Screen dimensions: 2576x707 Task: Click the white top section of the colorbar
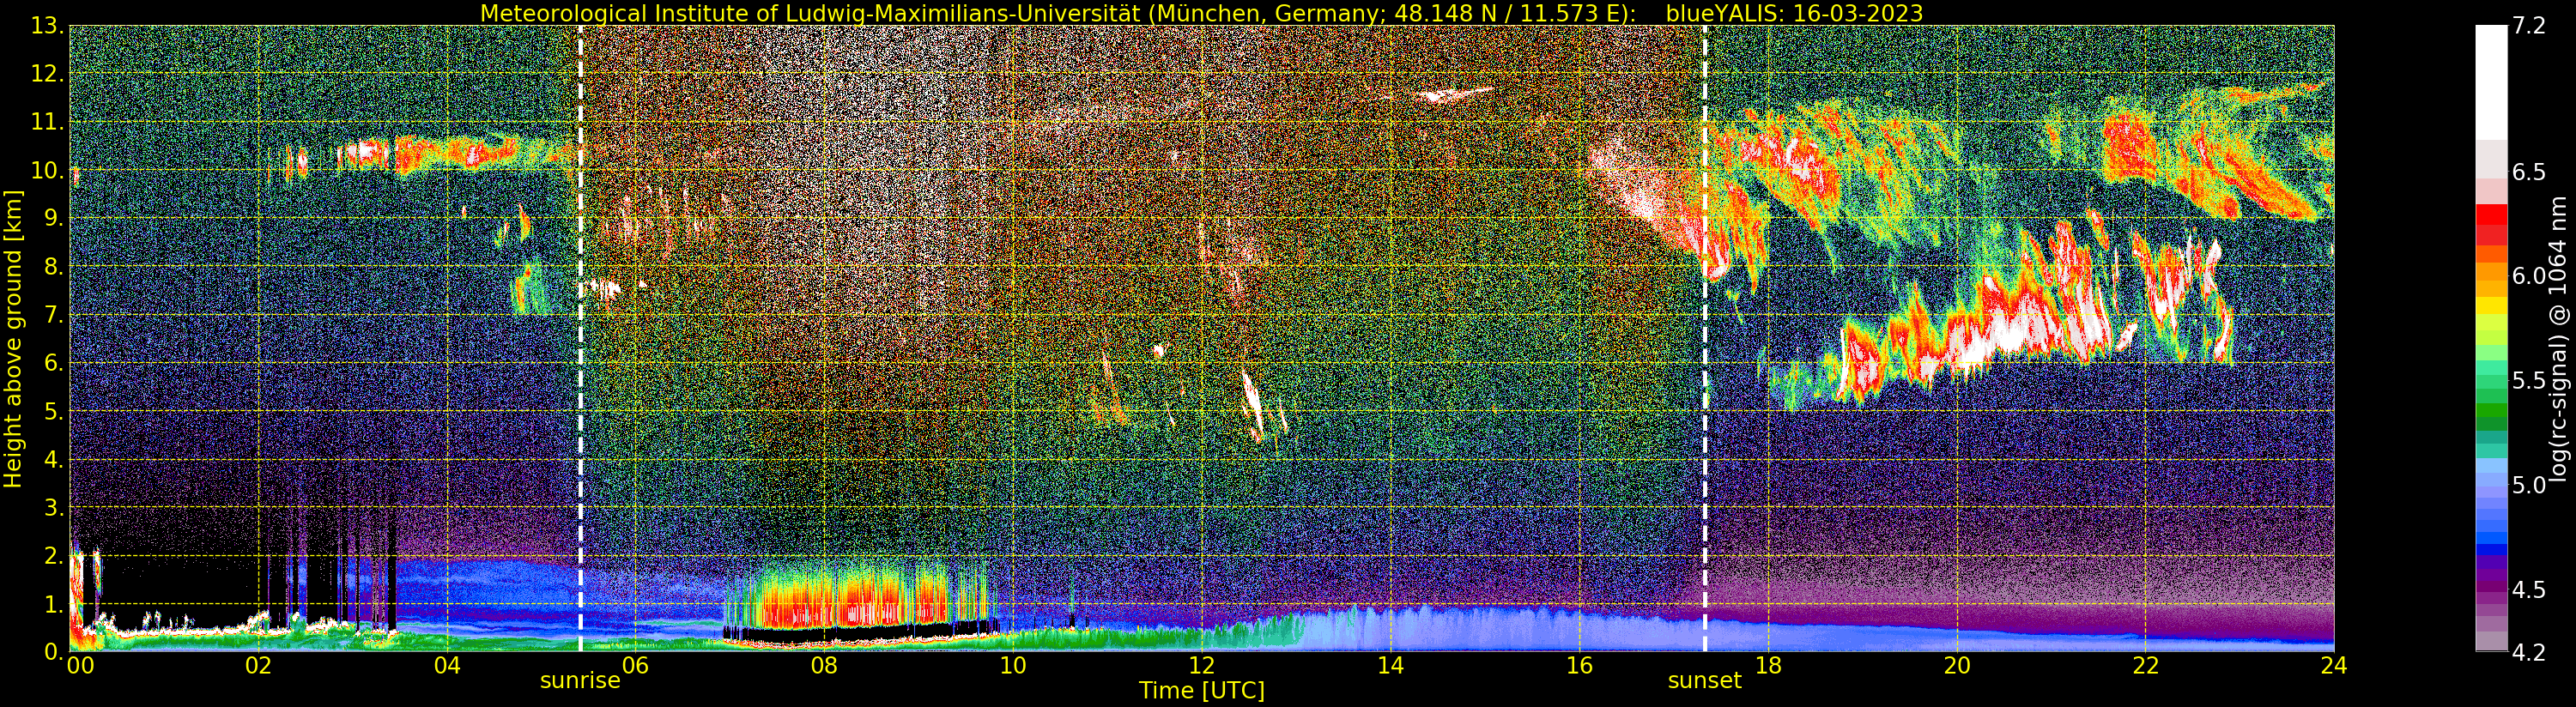(2491, 82)
